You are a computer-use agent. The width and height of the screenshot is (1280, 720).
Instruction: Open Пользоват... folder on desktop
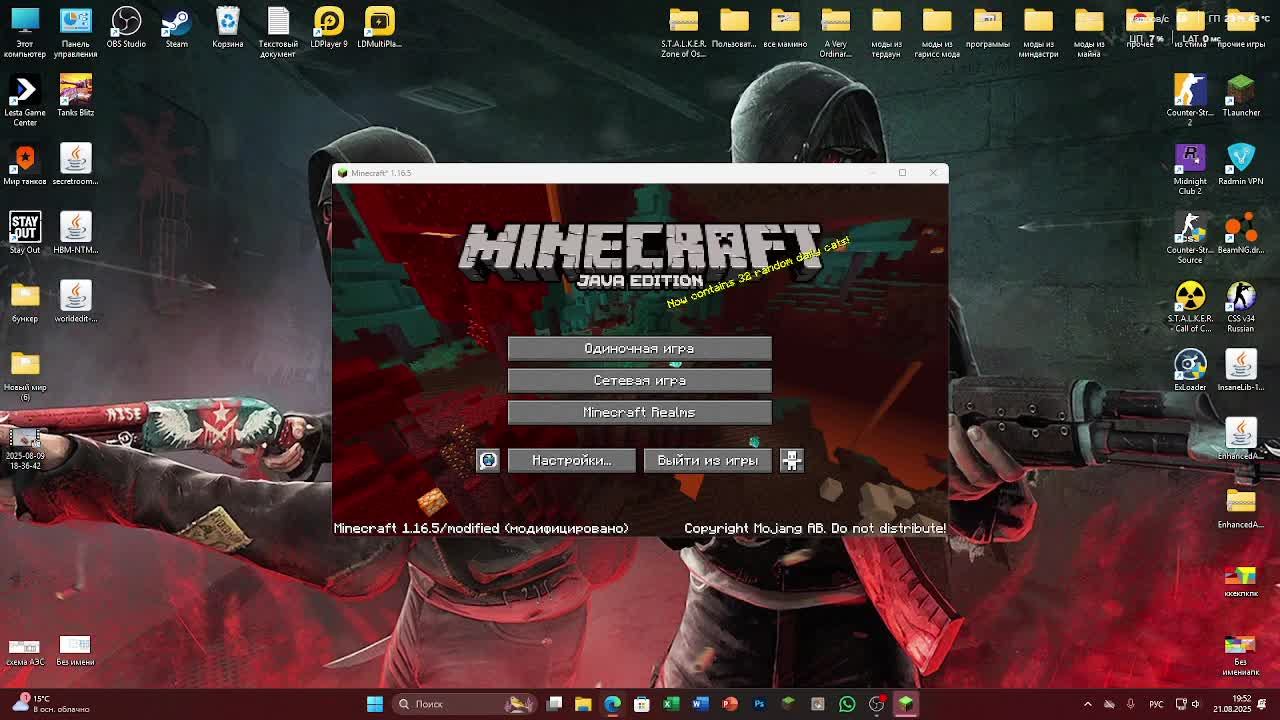734,27
